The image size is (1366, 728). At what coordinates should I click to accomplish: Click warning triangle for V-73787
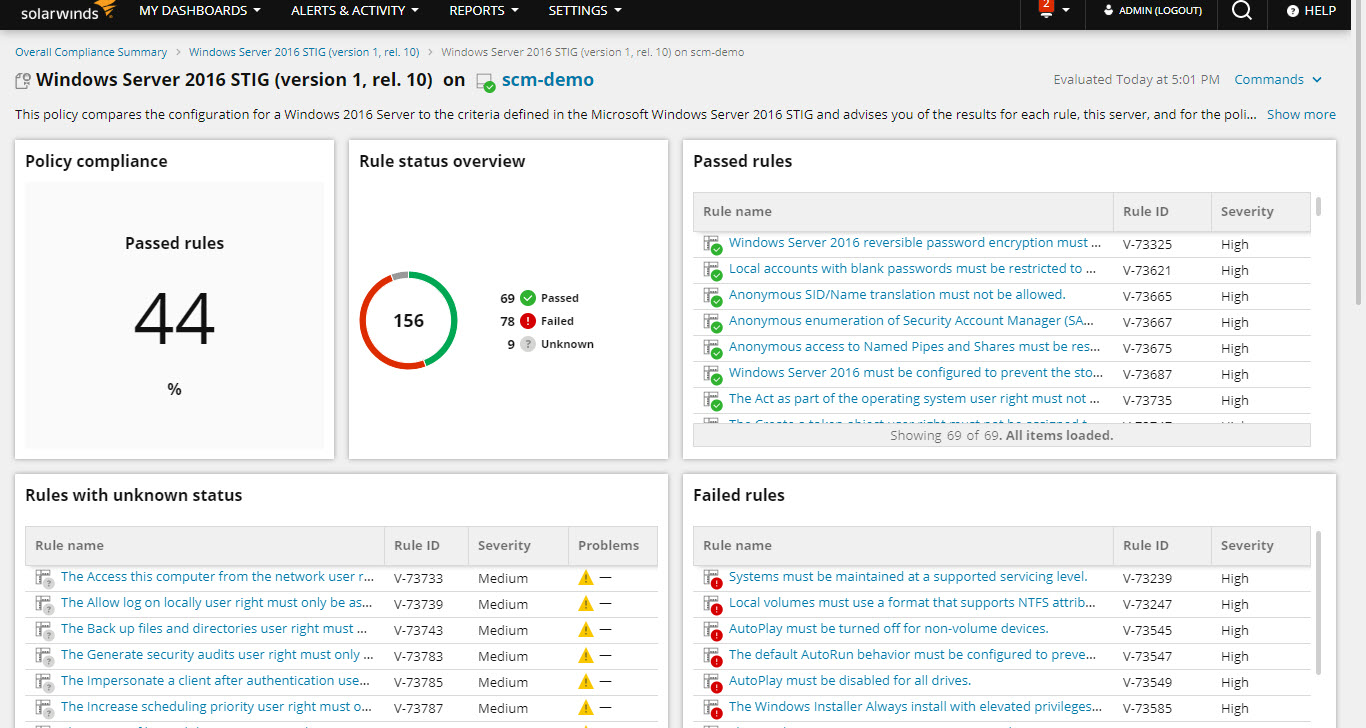tap(586, 707)
